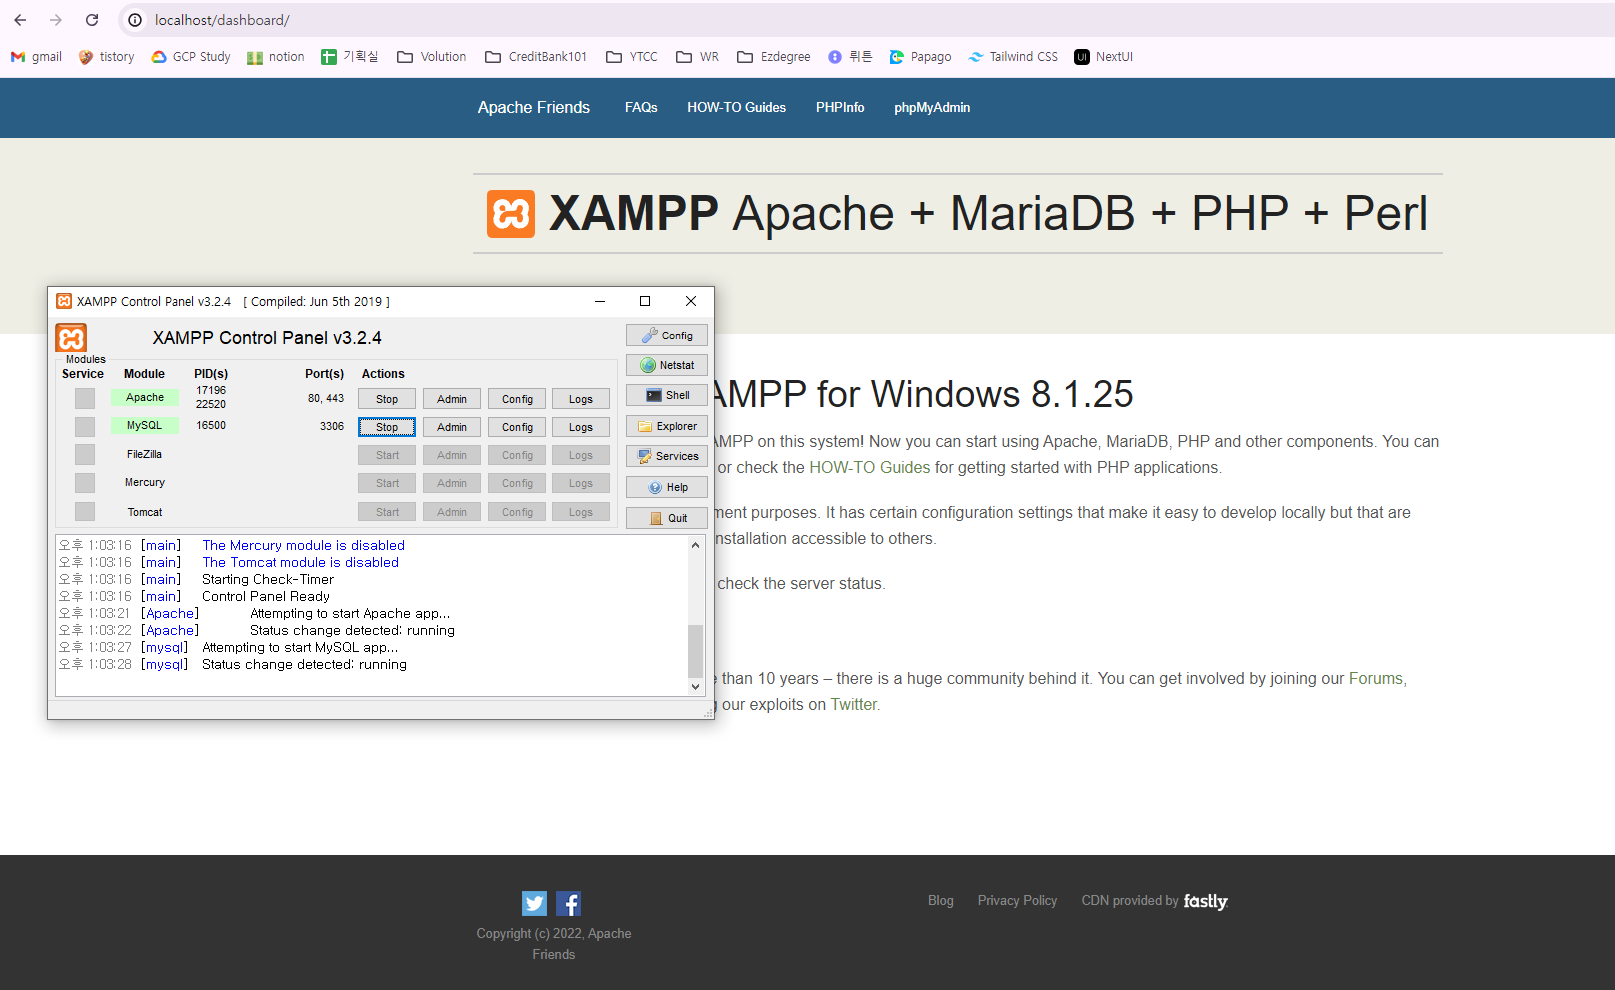Screen dimensions: 1615x990
Task: Open Config in control panel sidebar
Action: pos(667,335)
